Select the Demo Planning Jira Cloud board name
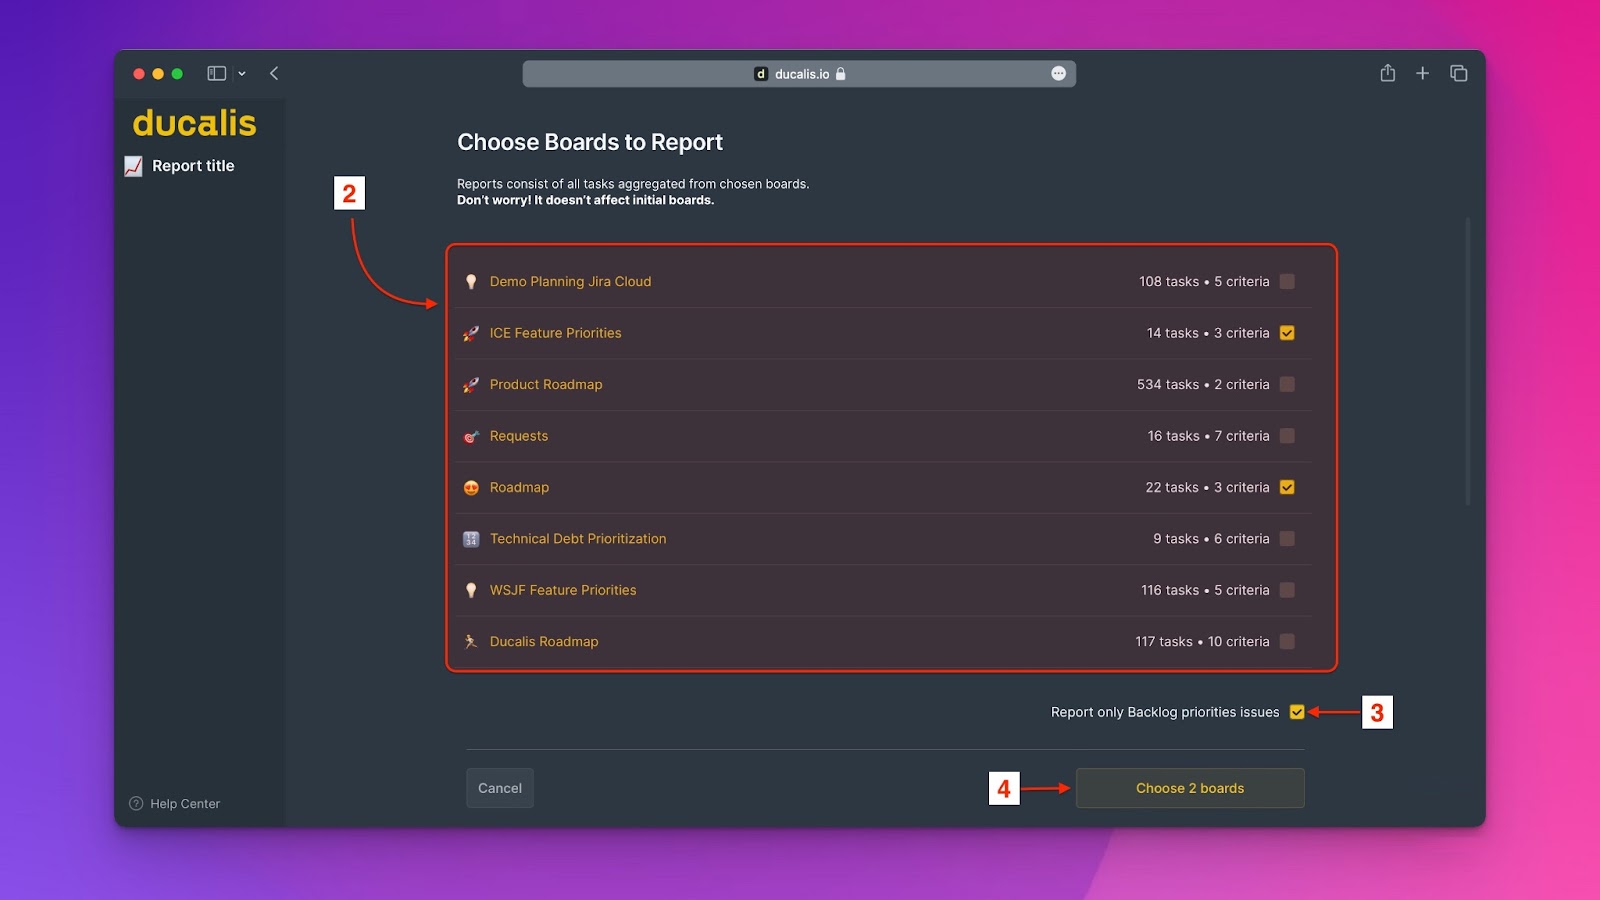Screen dimensions: 1600x900 point(570,282)
